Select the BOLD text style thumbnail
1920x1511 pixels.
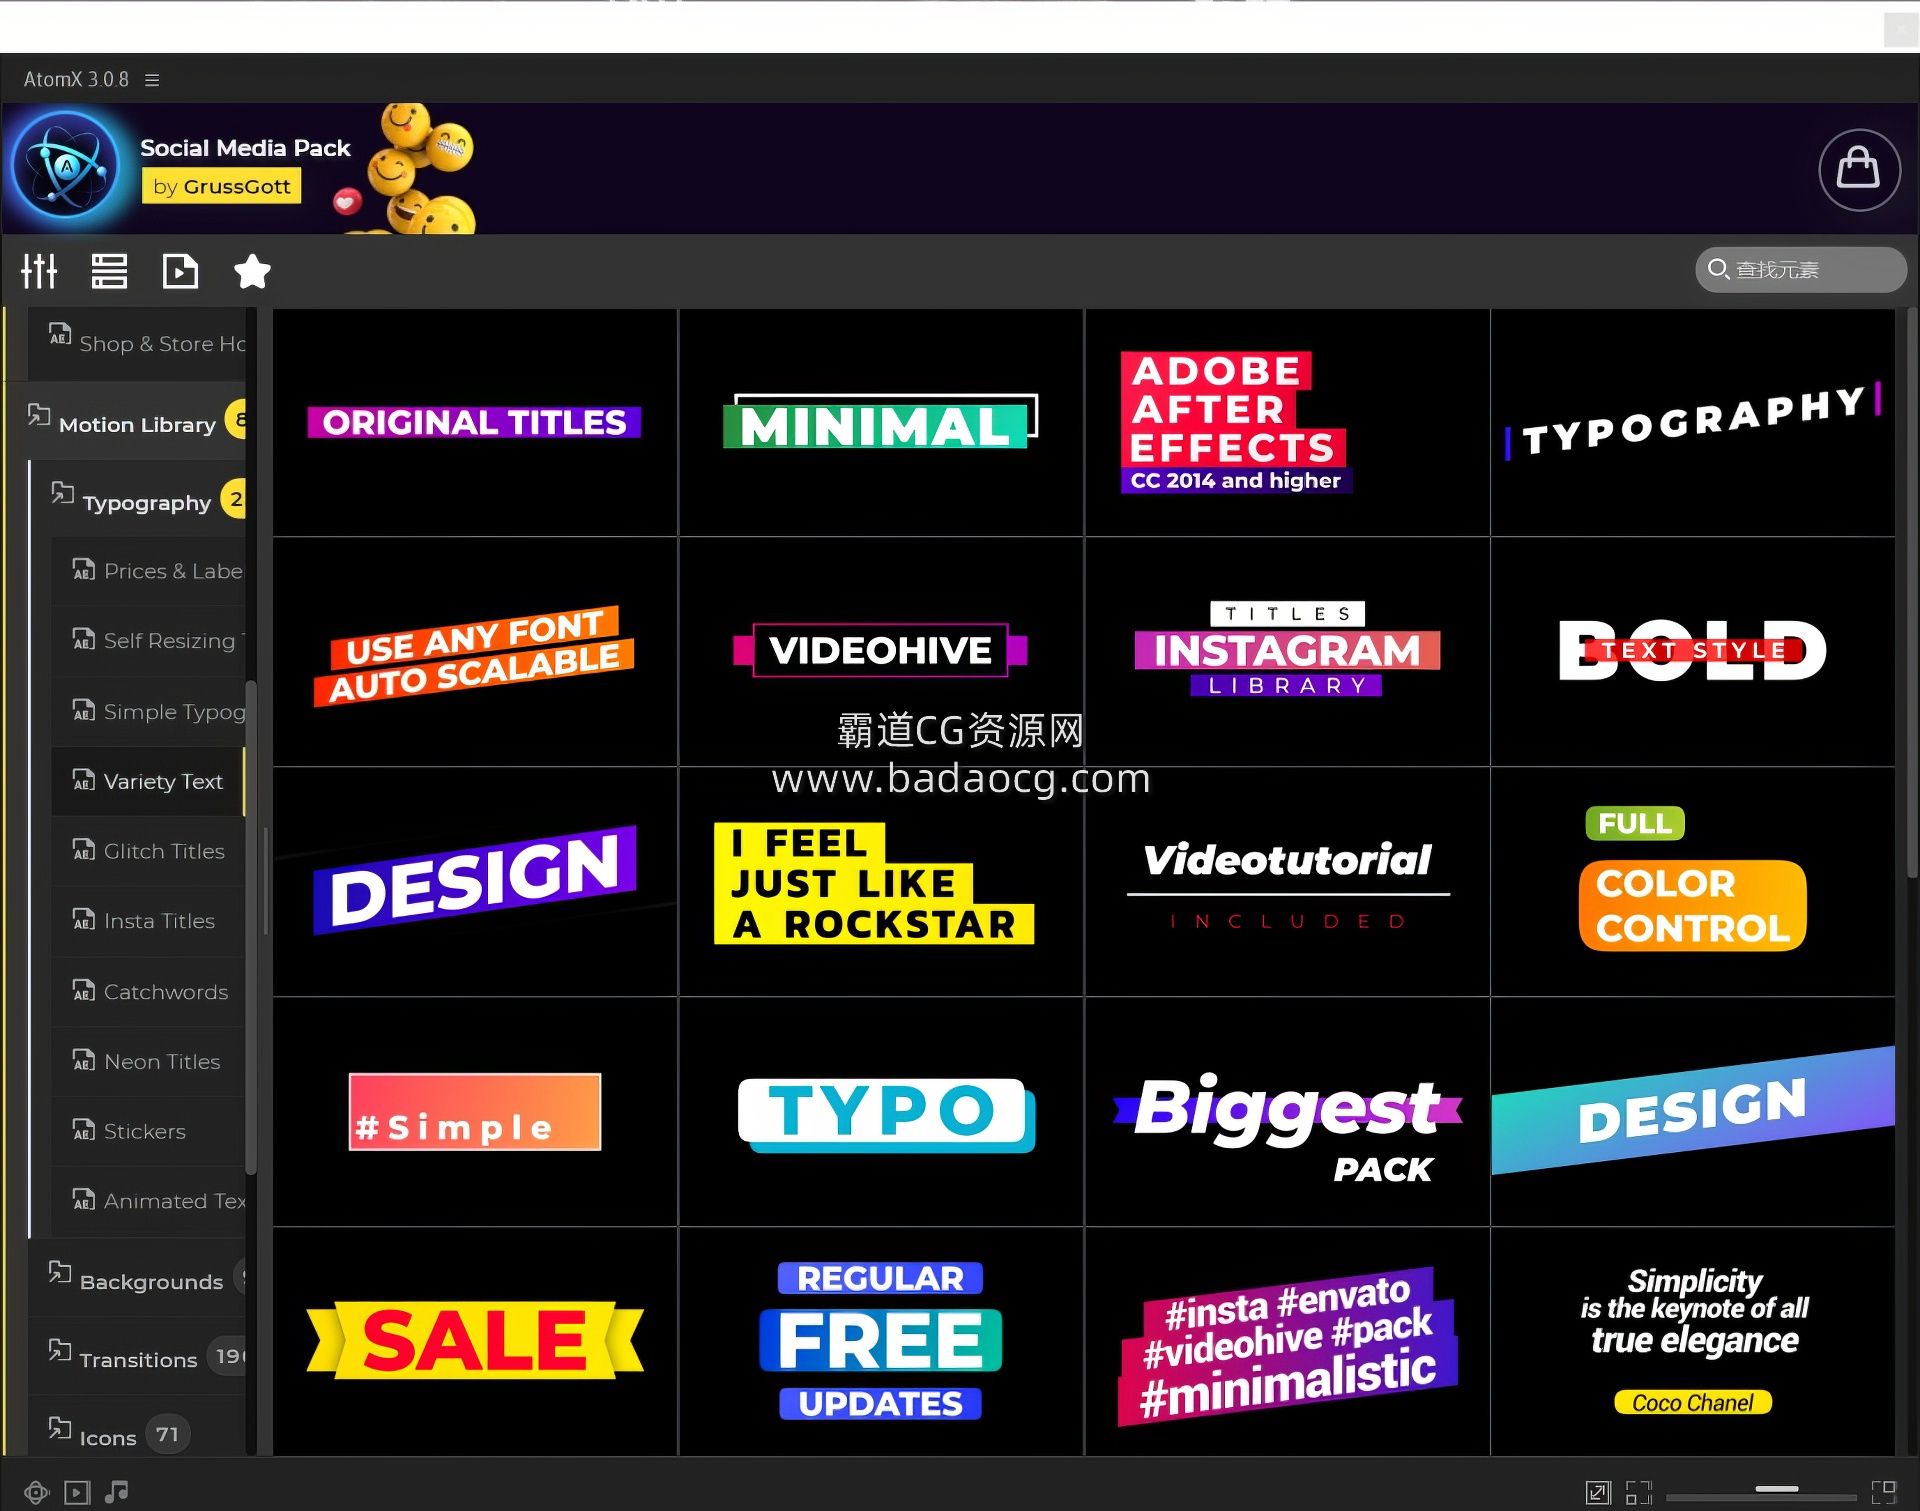pos(1692,652)
